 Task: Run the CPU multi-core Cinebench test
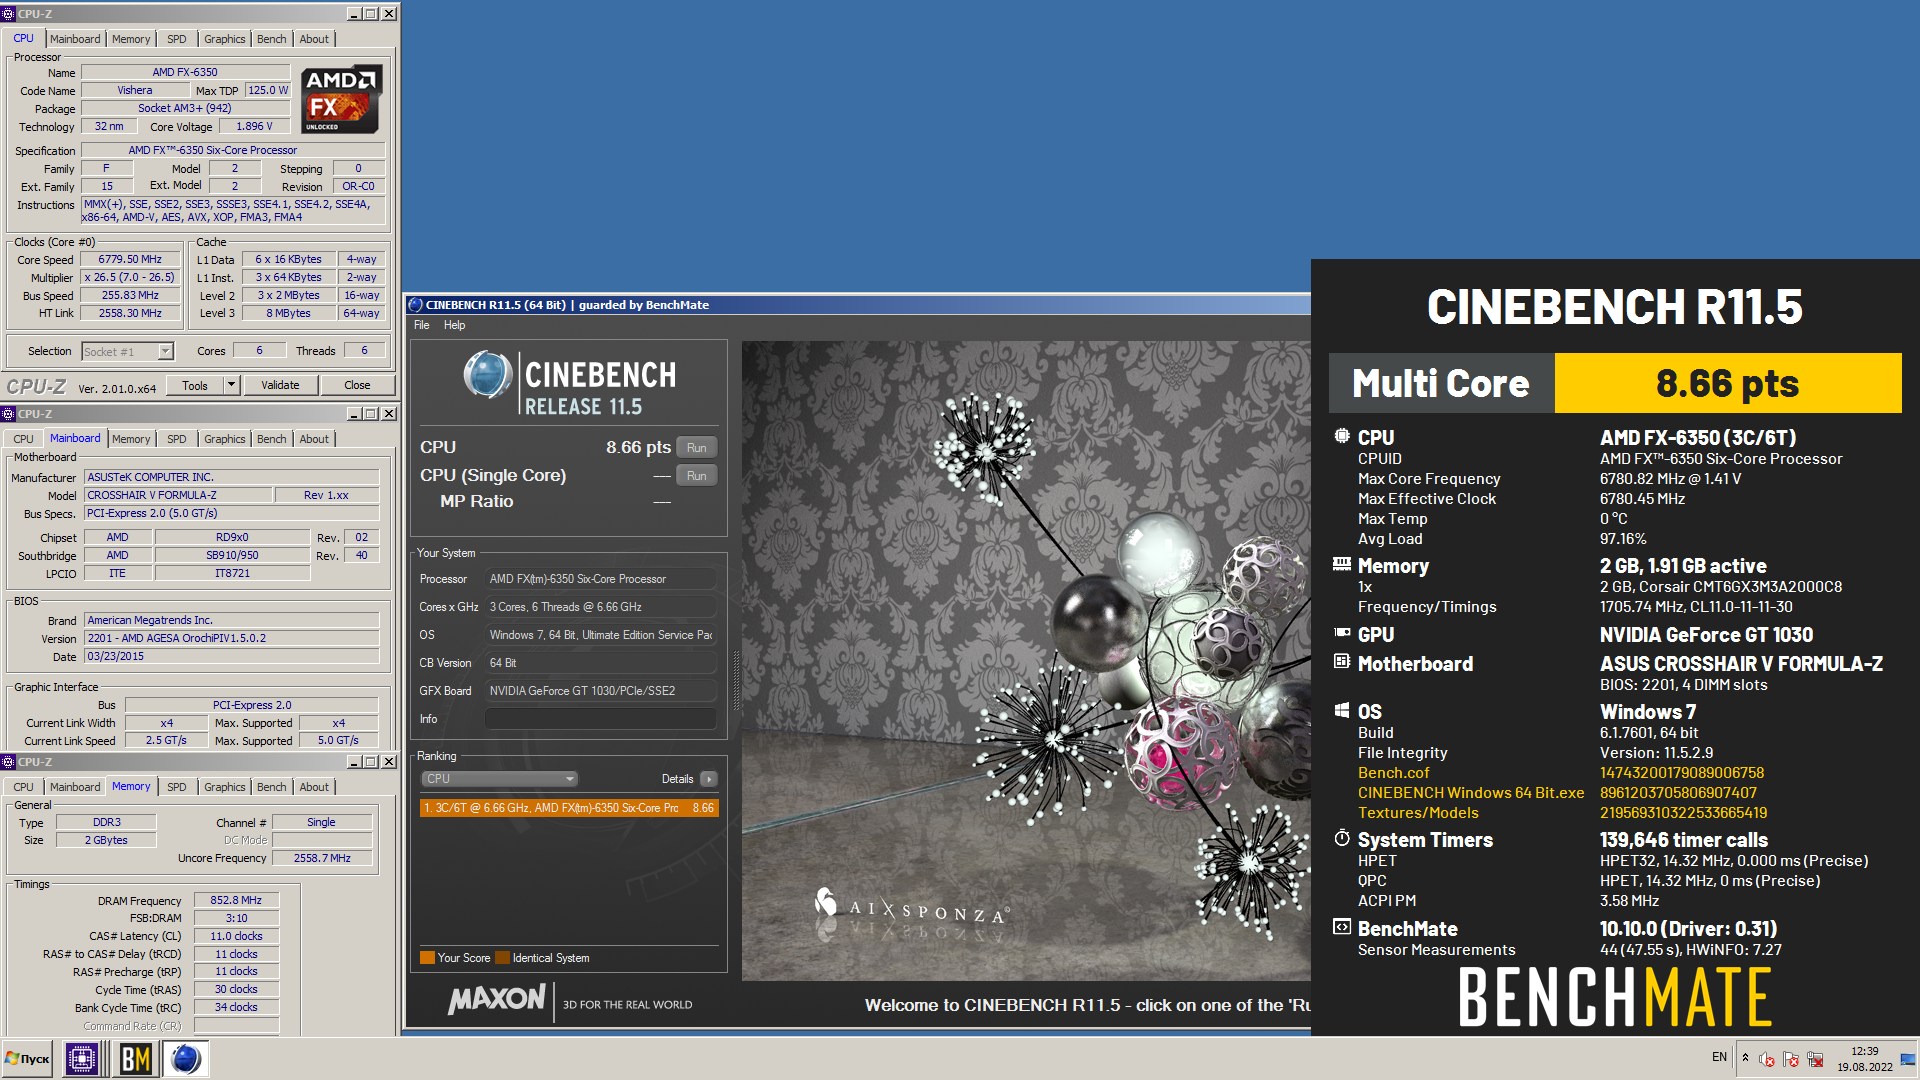(x=697, y=448)
